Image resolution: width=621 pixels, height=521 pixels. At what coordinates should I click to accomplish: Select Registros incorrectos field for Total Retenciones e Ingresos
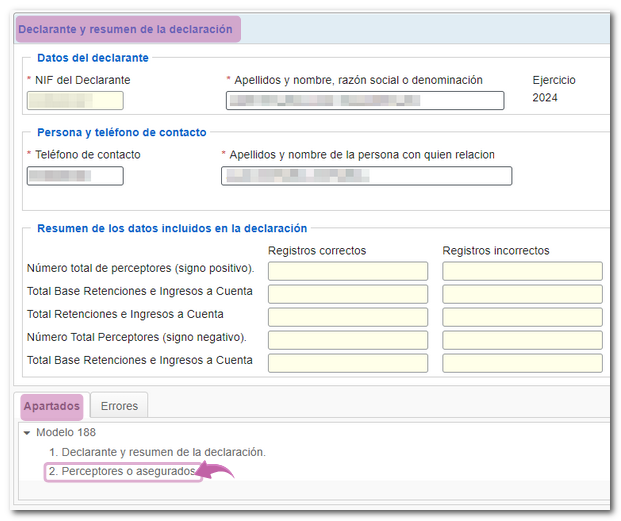[x=522, y=317]
